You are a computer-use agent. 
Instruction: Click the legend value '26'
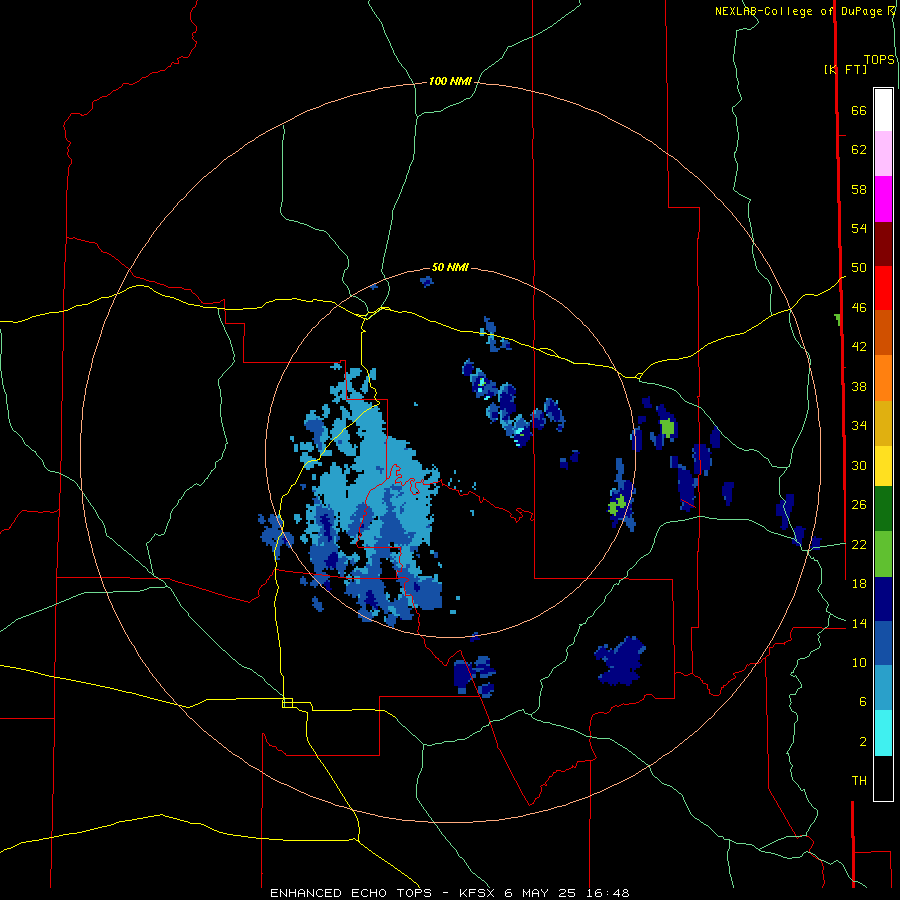(x=859, y=505)
